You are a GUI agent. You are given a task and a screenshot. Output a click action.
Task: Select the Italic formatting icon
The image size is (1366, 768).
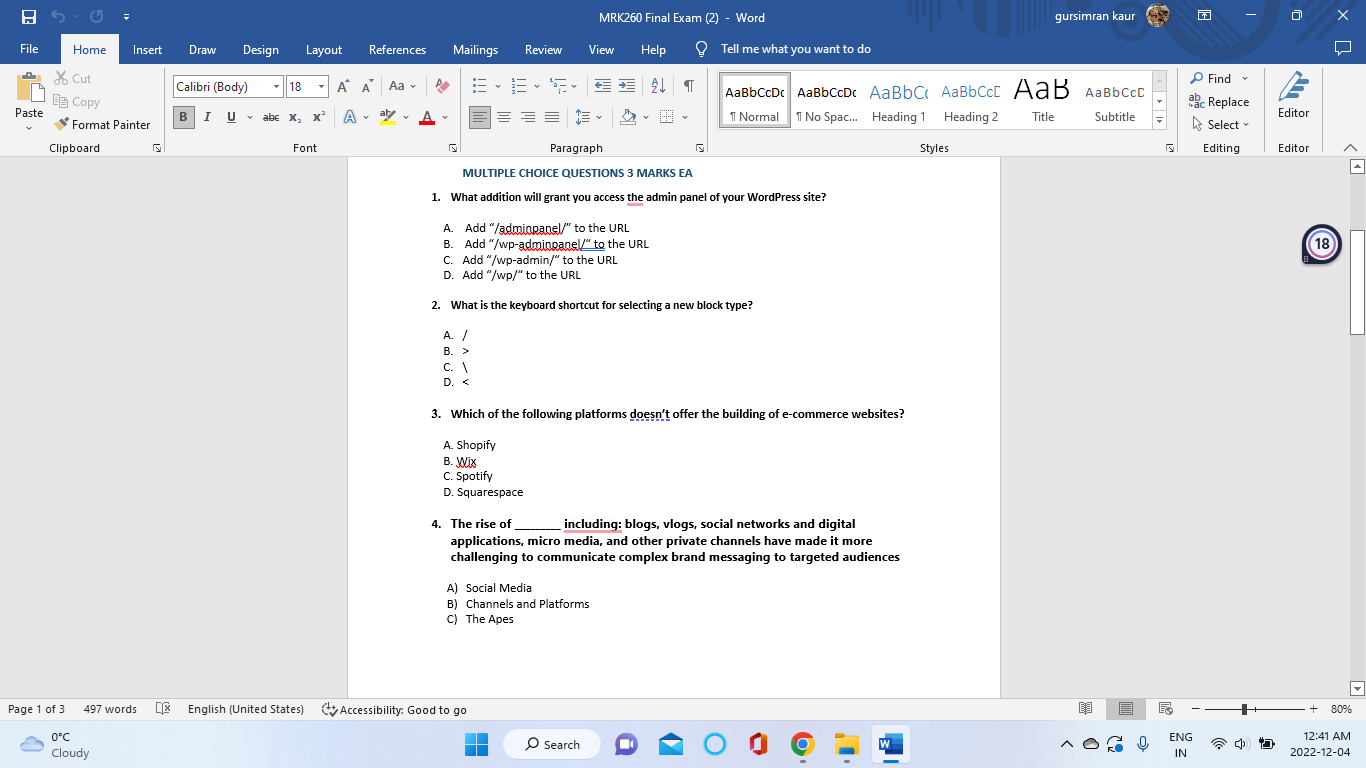(207, 117)
